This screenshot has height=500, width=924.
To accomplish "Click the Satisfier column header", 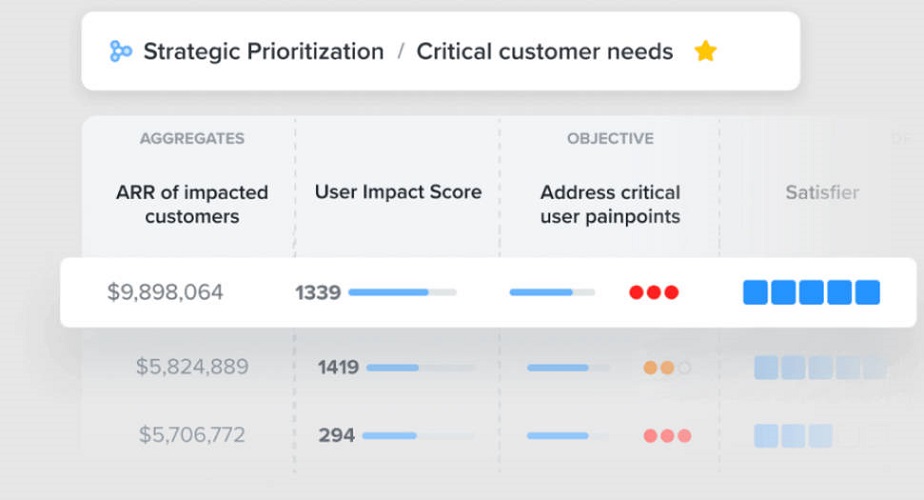I will pyautogui.click(x=821, y=192).
